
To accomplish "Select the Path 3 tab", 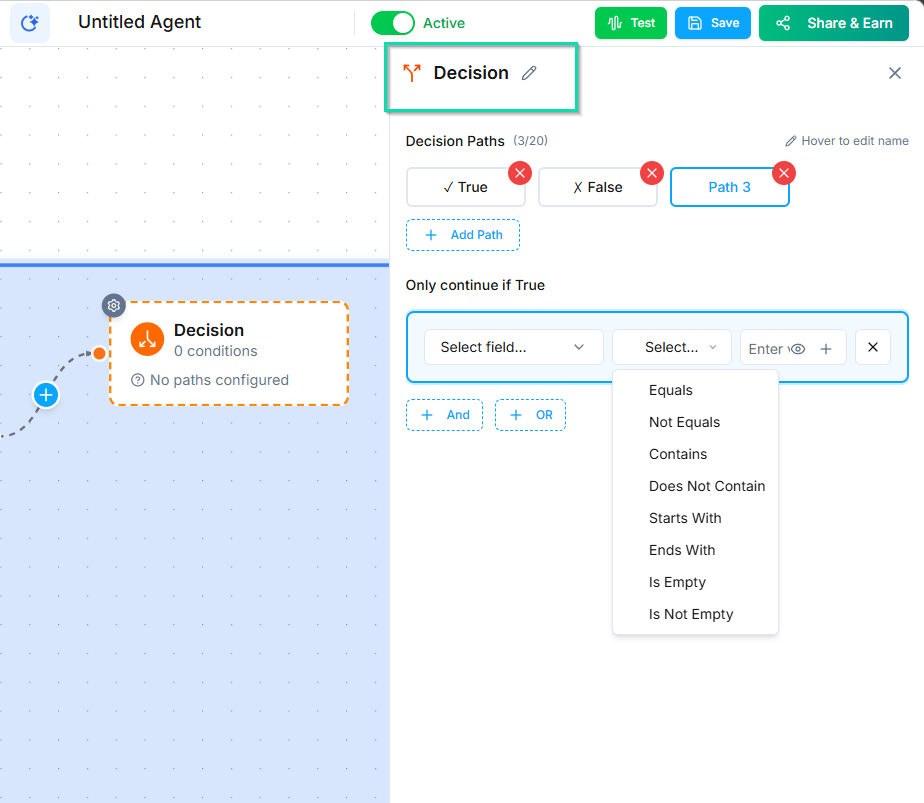I will (730, 187).
